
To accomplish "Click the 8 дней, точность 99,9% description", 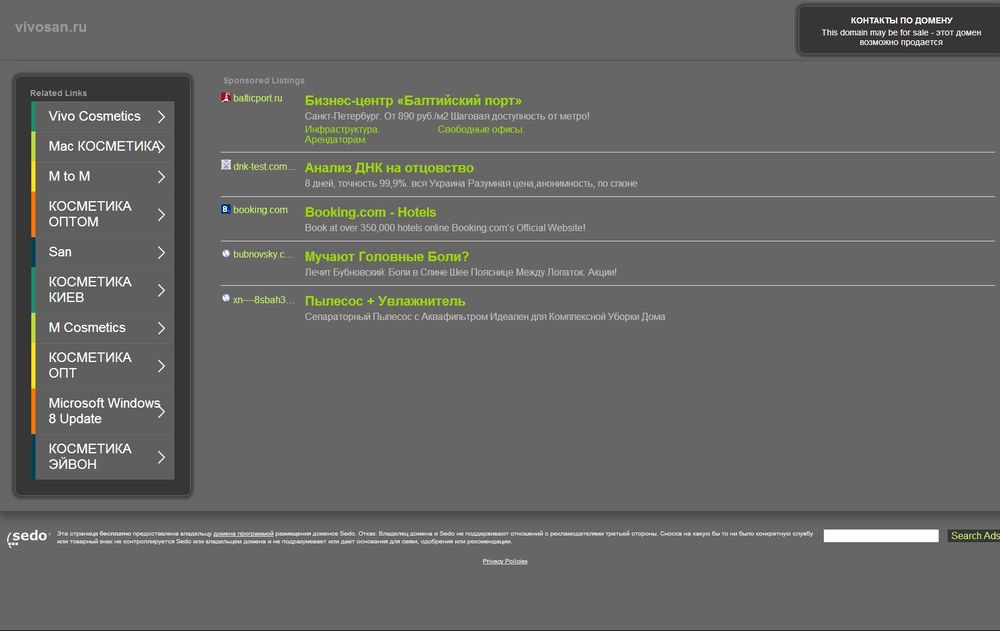I will 471,183.
